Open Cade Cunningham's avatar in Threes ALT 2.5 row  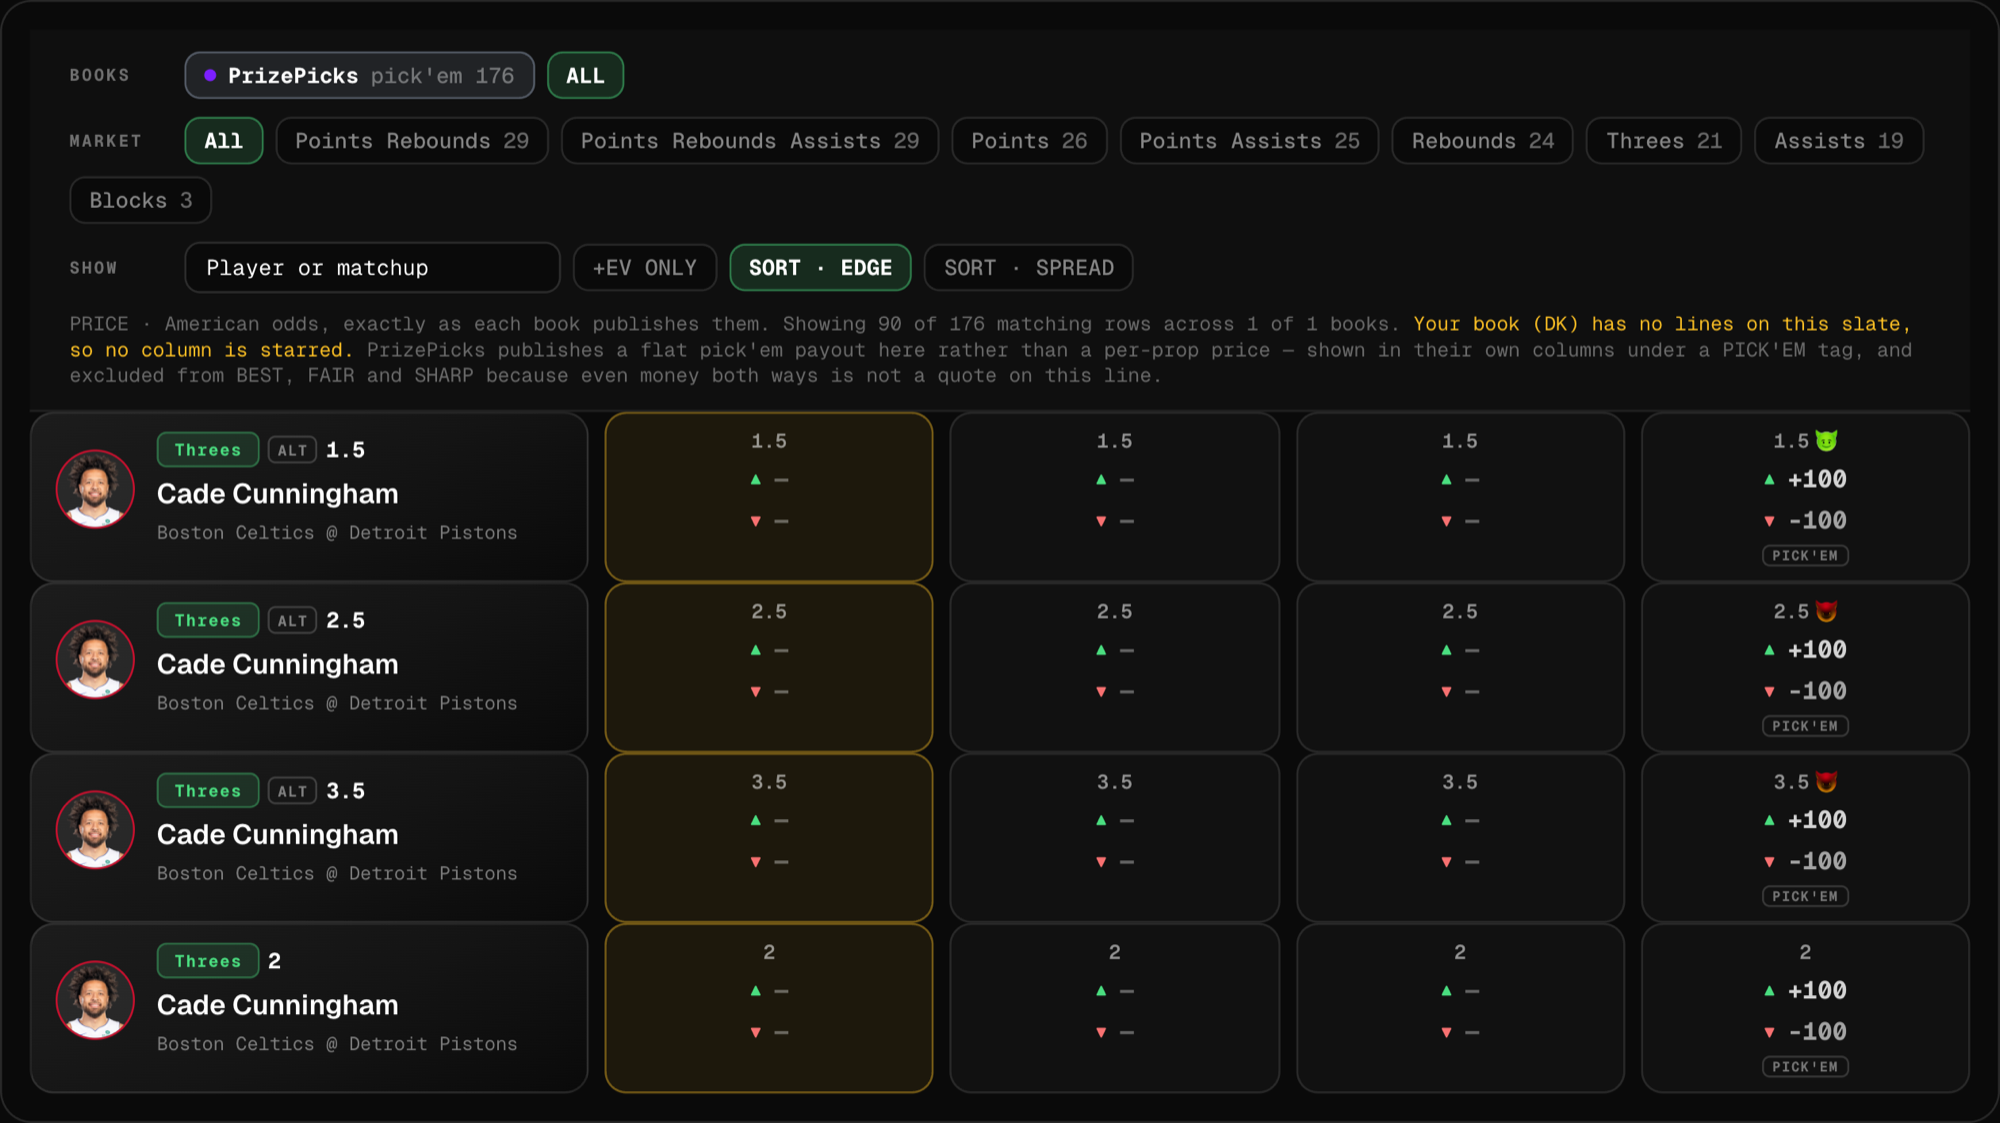(95, 659)
